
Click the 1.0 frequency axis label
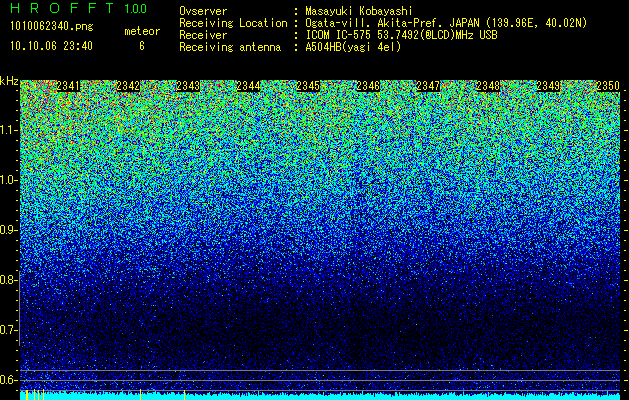[x=9, y=180]
